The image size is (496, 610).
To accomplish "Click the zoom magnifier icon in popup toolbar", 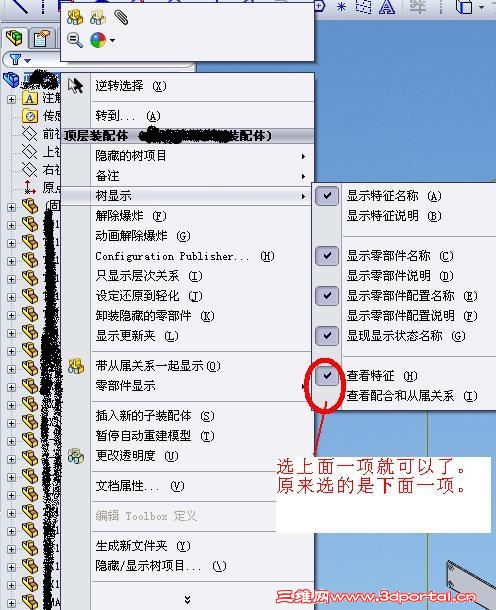I will (75, 40).
